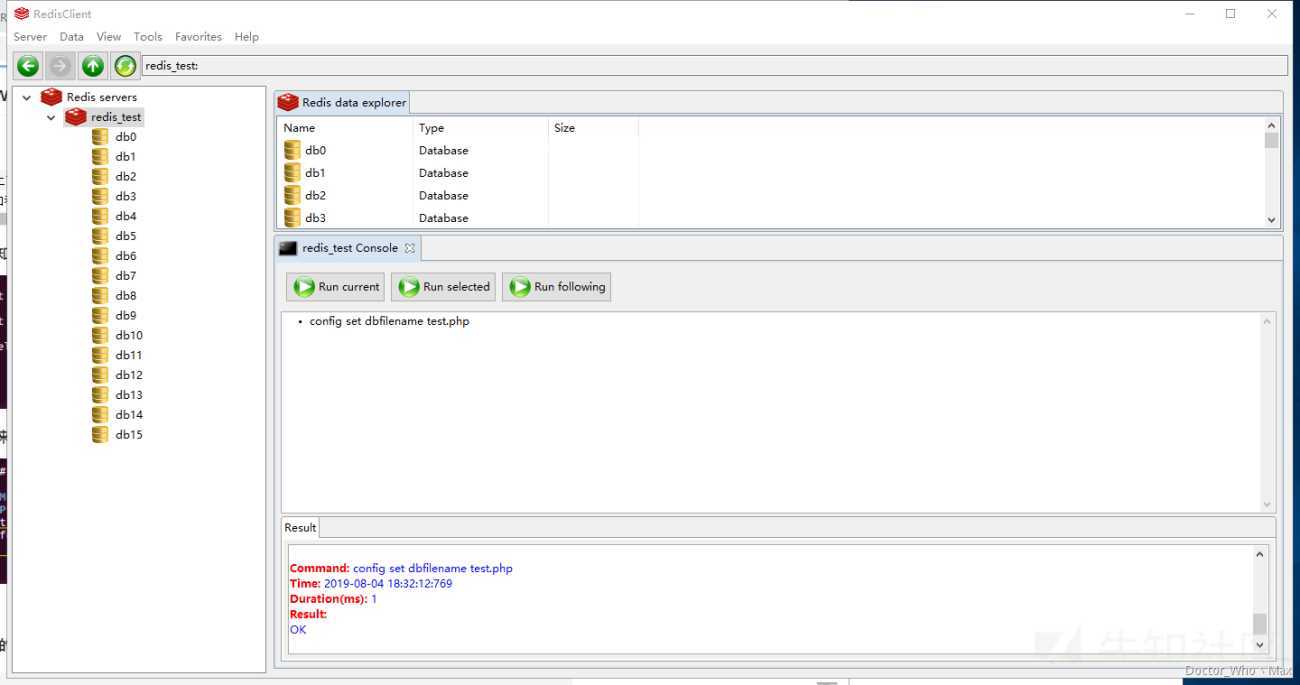The image size is (1300, 685).
Task: Click the 'Database' type cell for db2
Action: click(444, 196)
